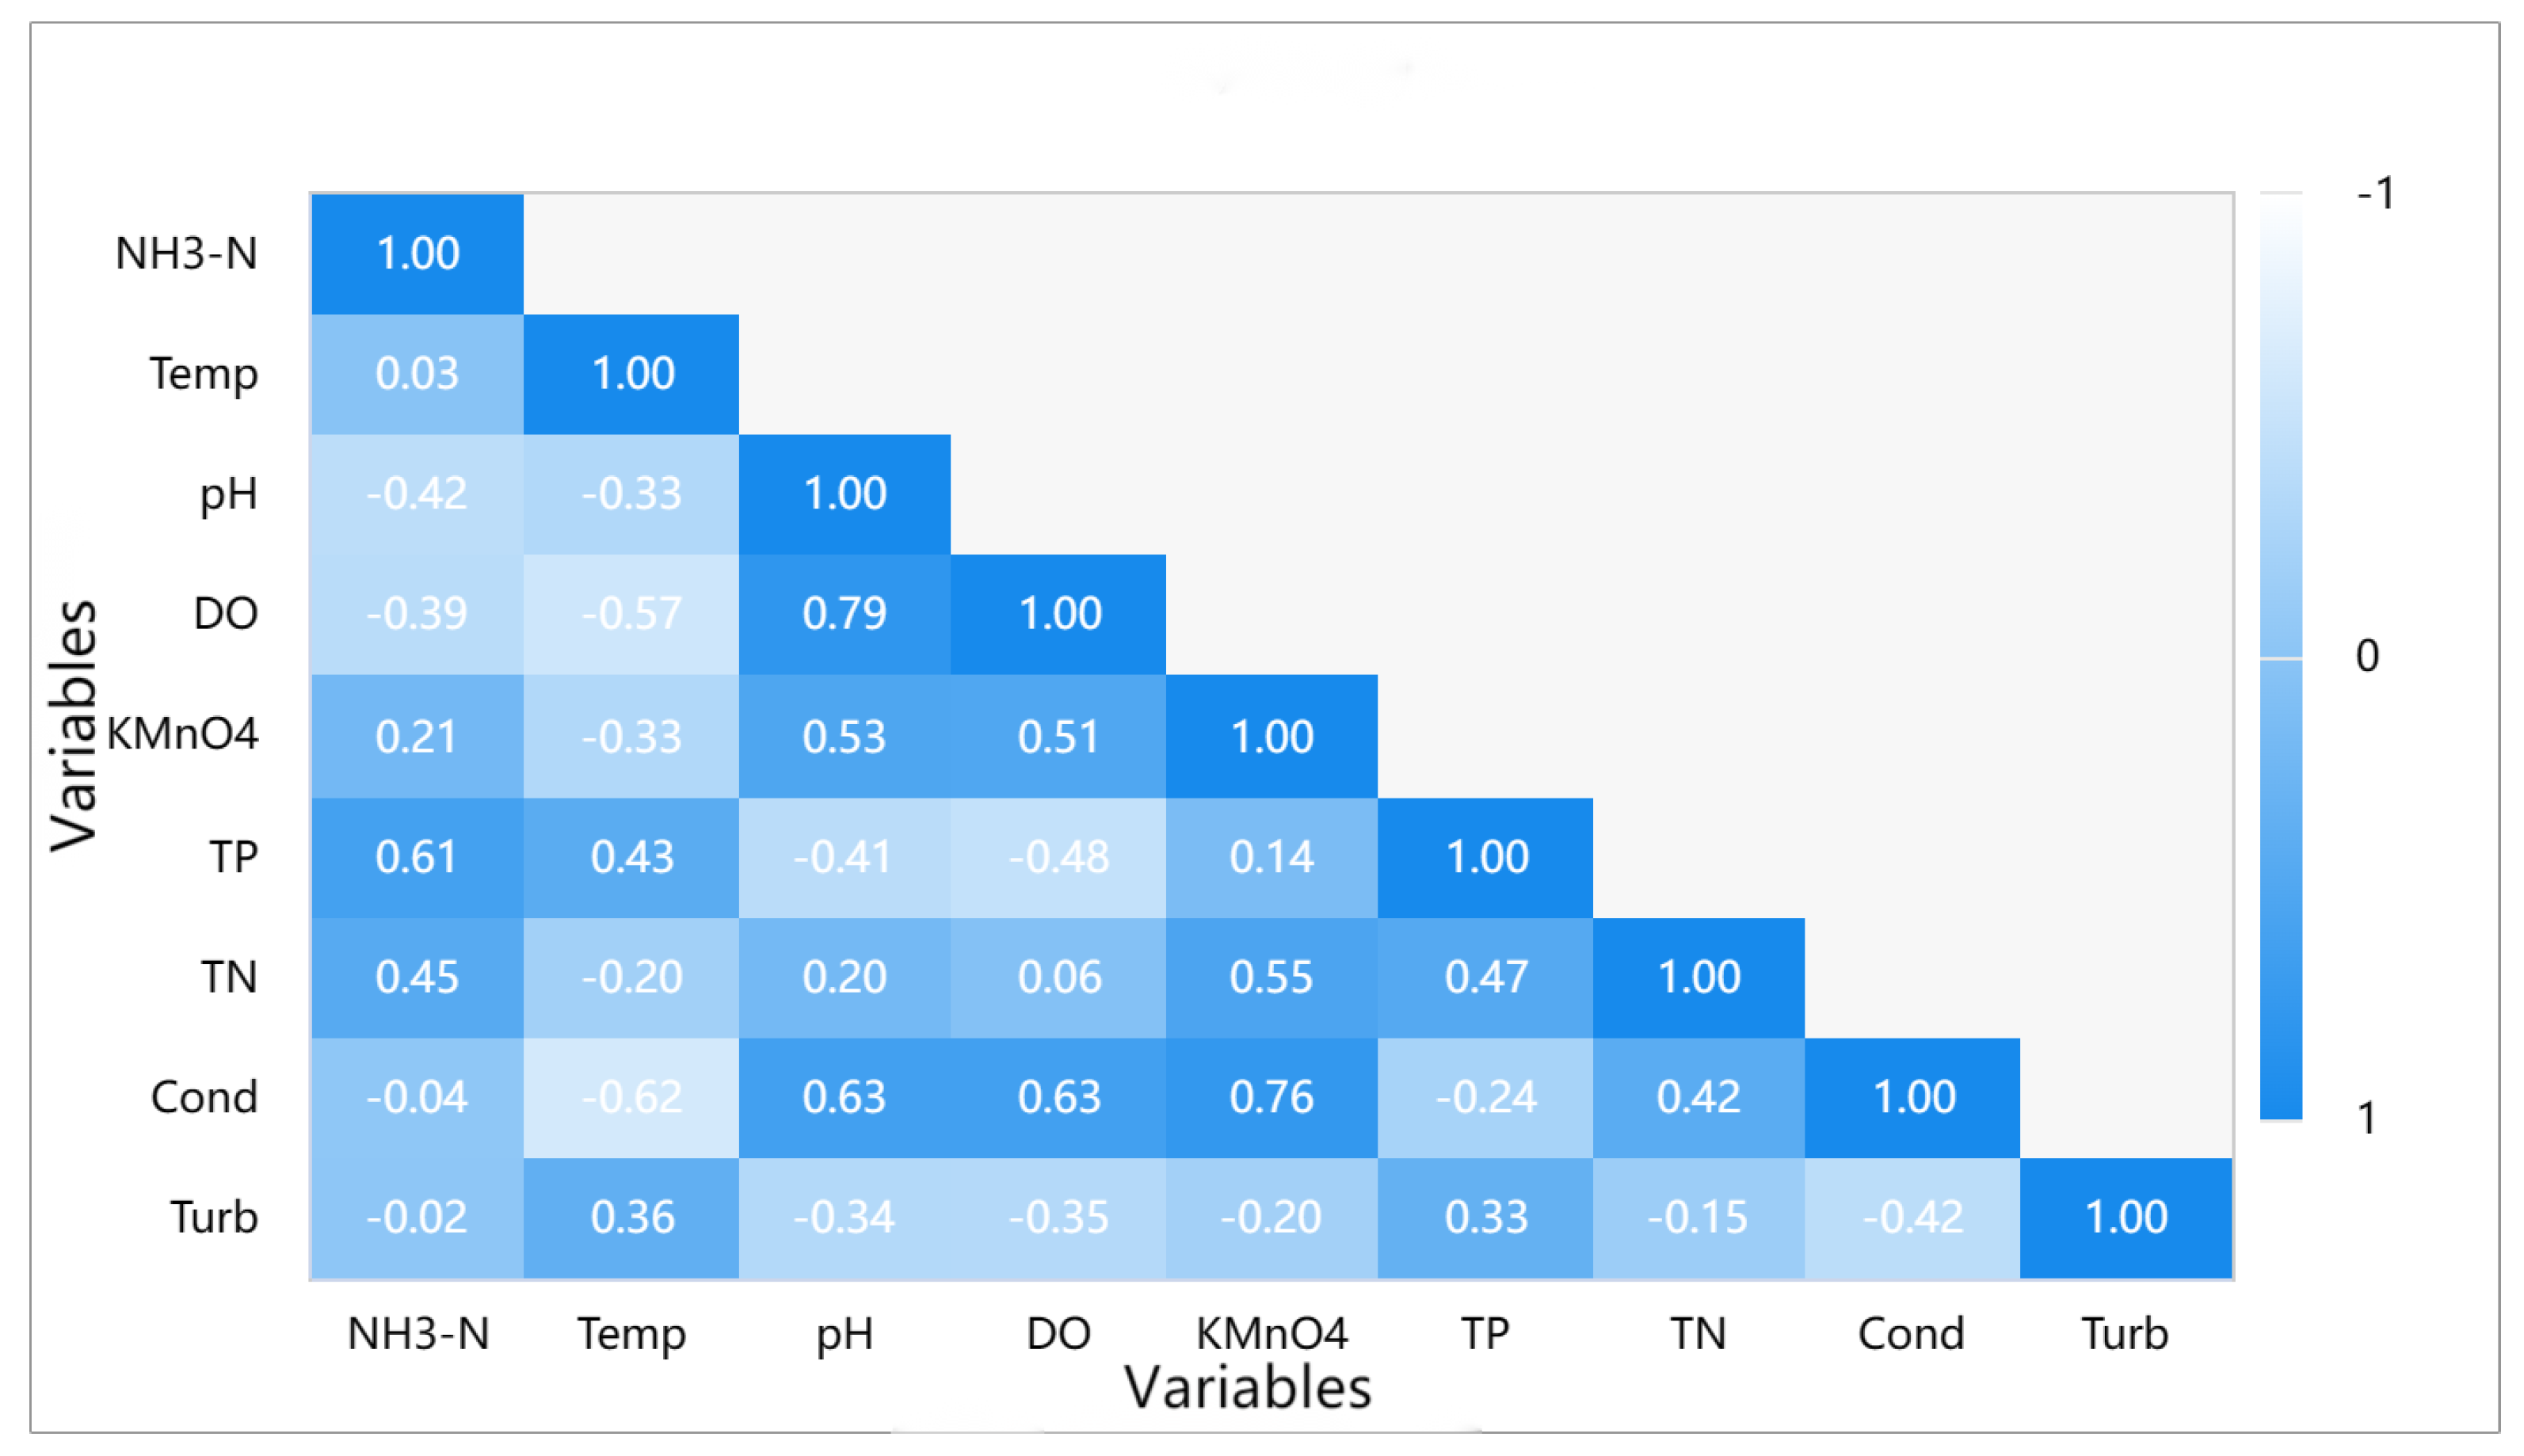
Task: Click the 0.79 cell for DO and pH
Action: (844, 614)
